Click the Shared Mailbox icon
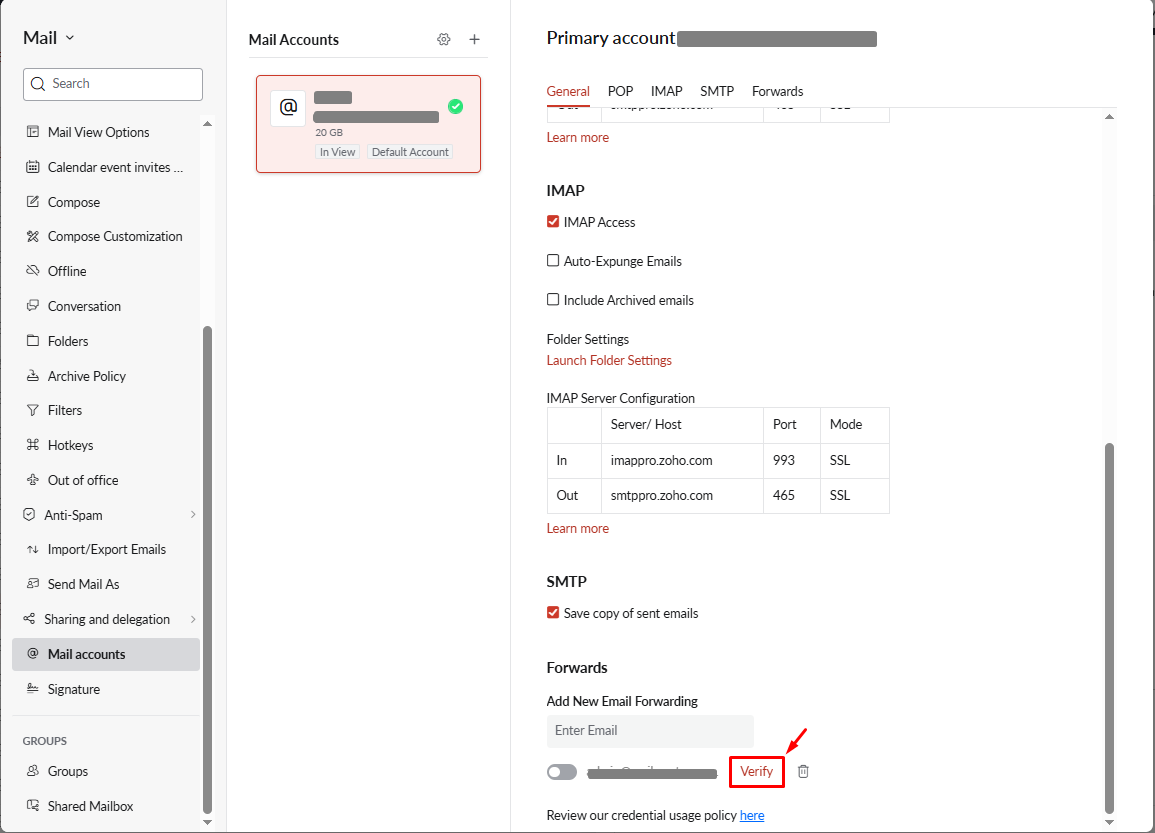This screenshot has width=1155, height=833. (32, 806)
